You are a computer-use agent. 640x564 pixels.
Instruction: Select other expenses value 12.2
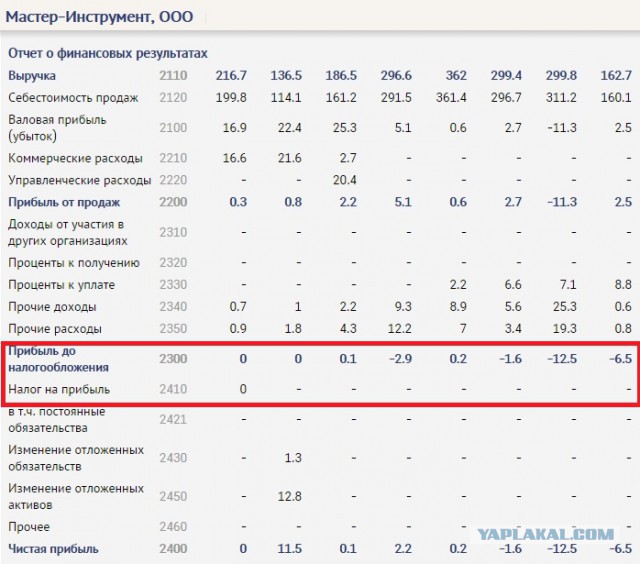coord(400,329)
